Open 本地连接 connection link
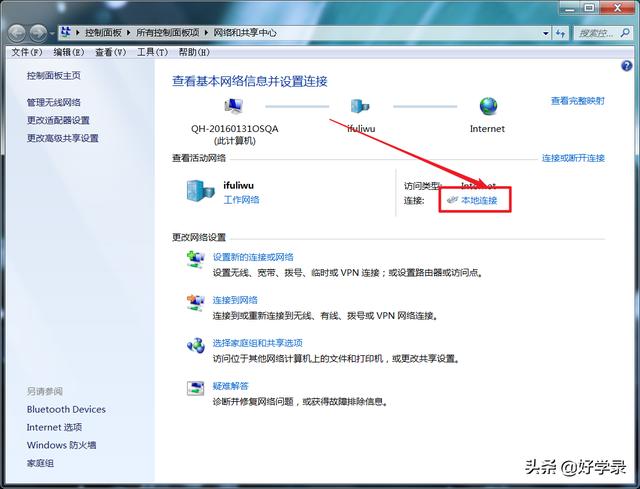640x489 pixels. tap(479, 200)
